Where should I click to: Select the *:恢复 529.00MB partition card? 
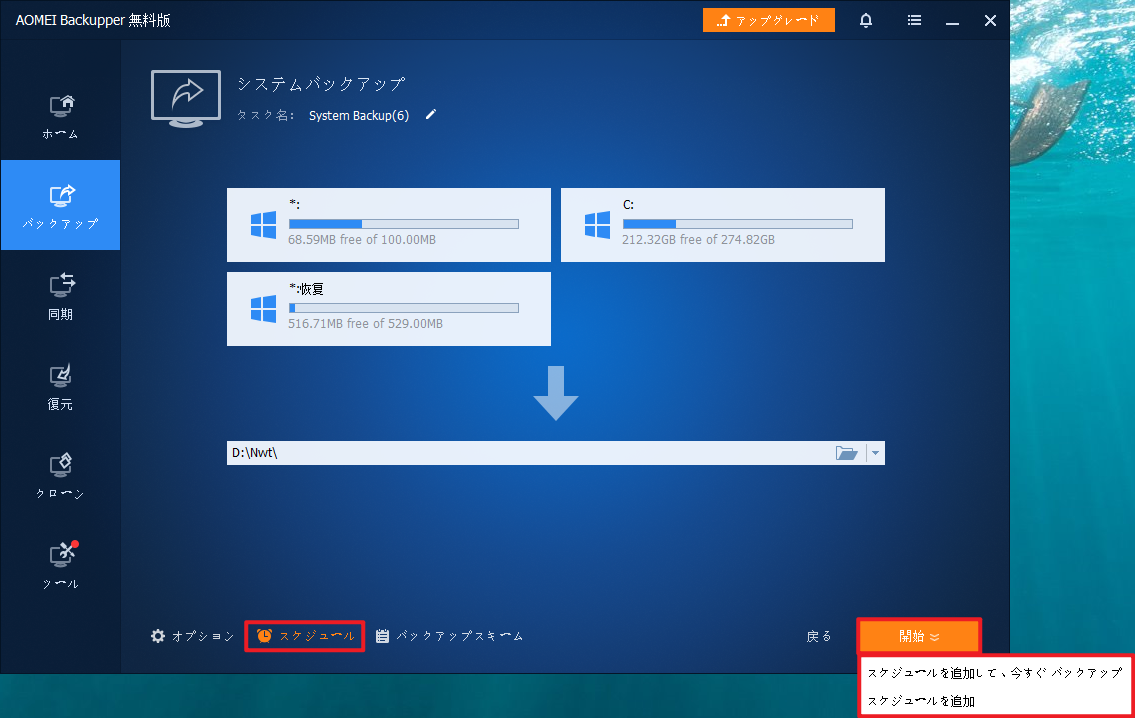(389, 309)
